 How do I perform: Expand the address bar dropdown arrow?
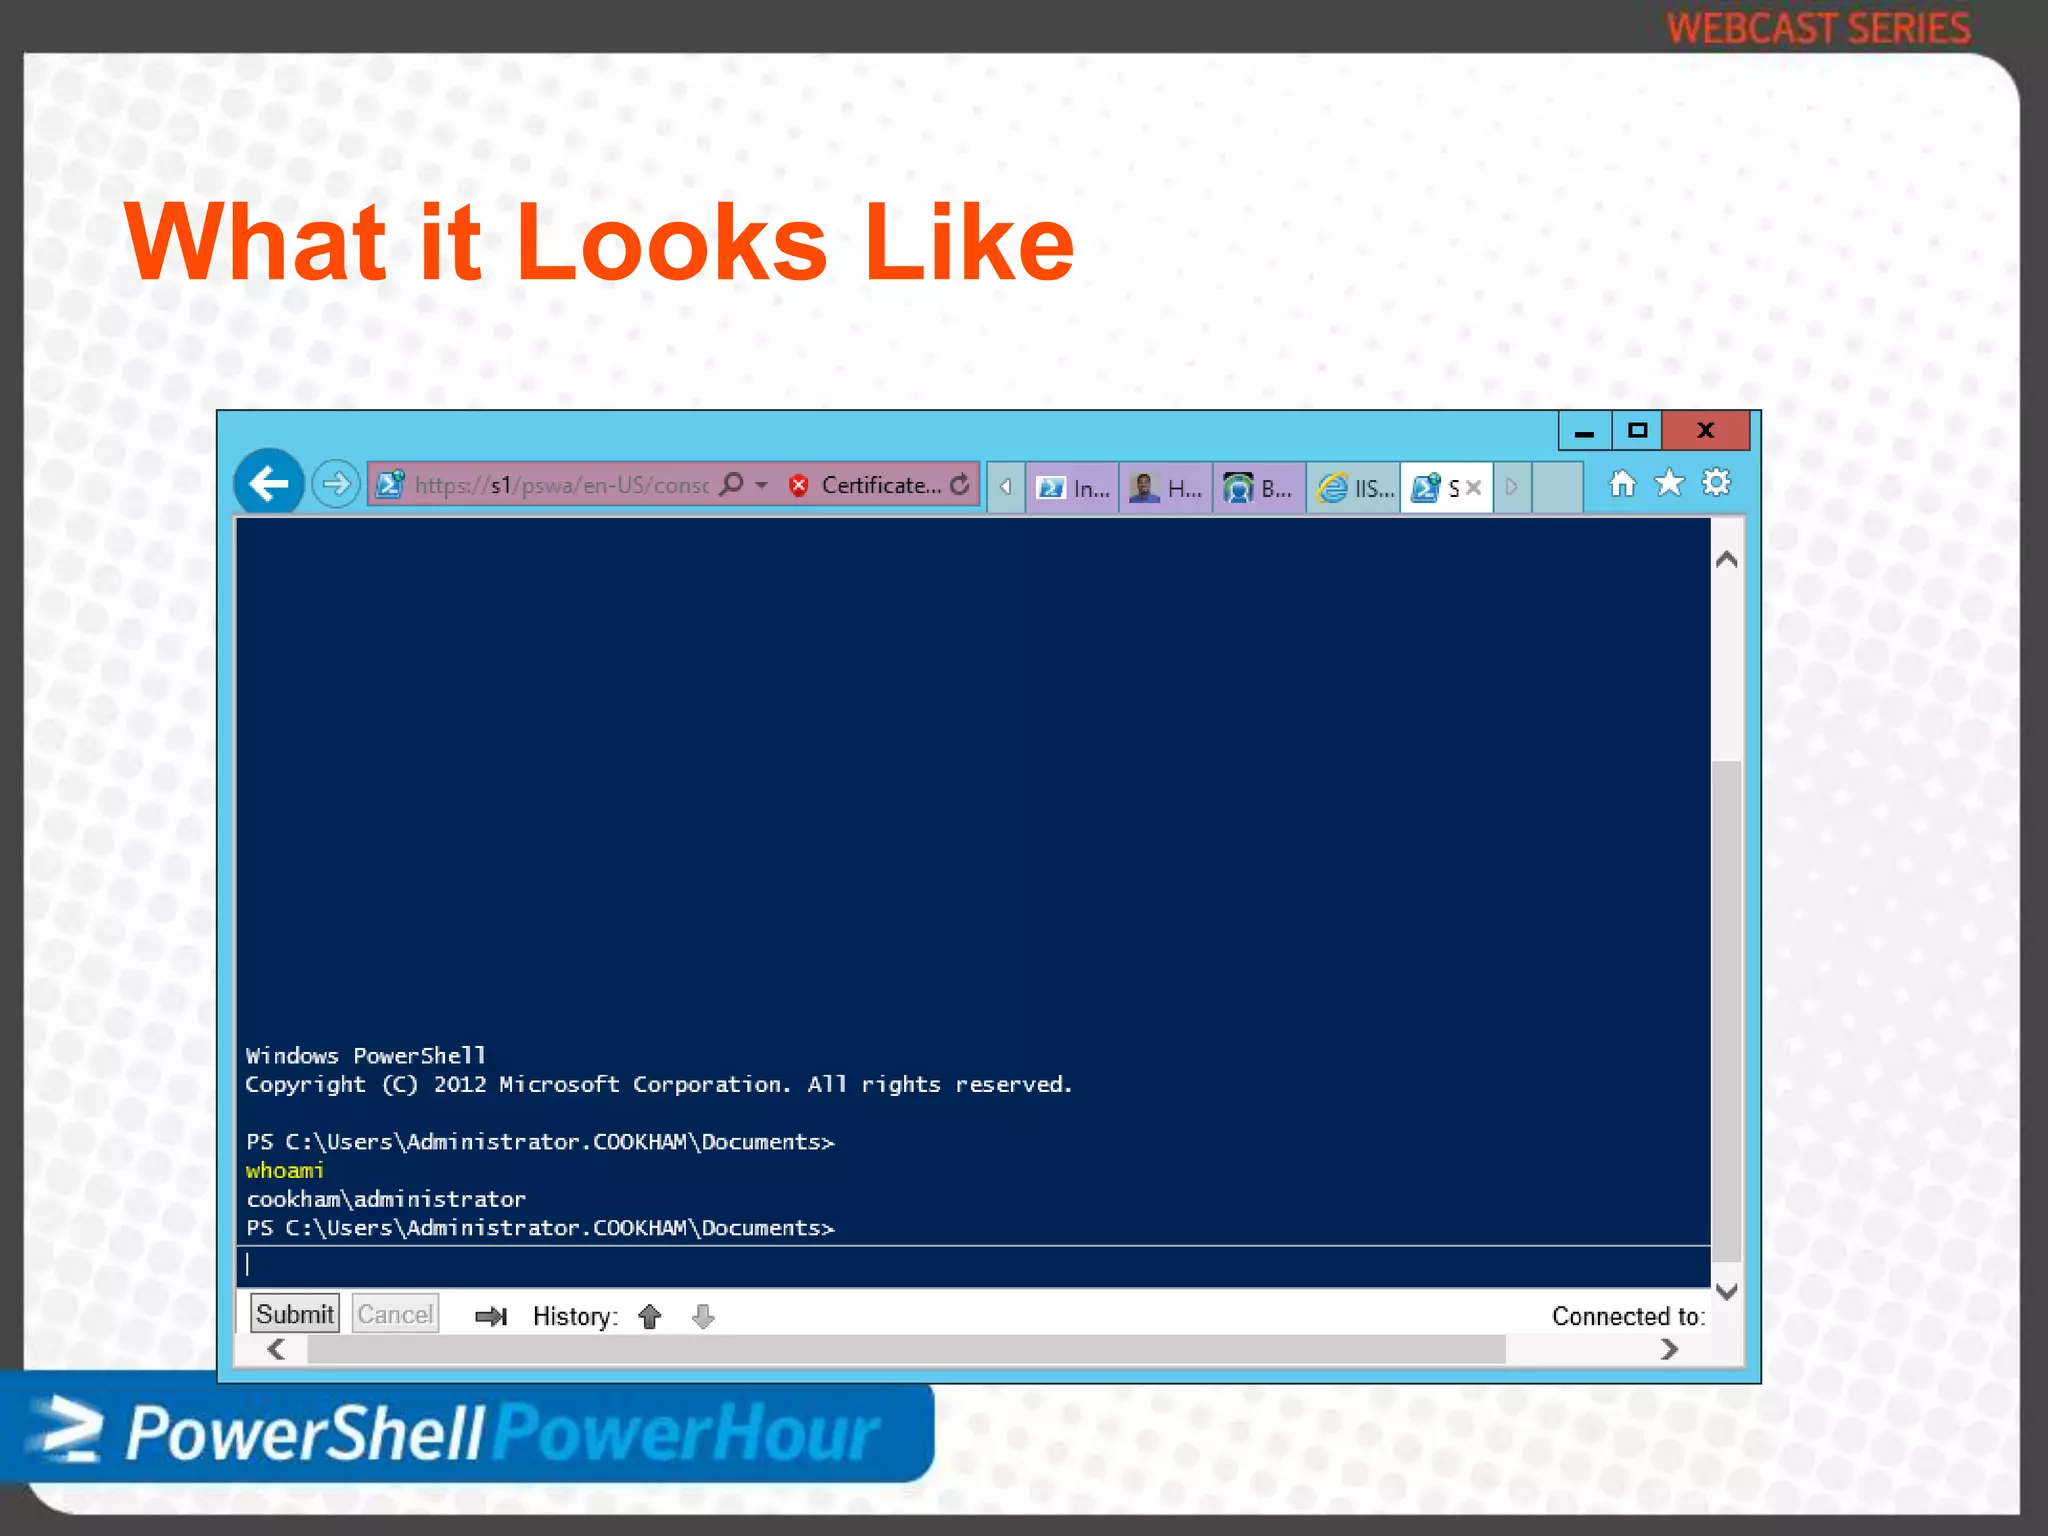[762, 485]
